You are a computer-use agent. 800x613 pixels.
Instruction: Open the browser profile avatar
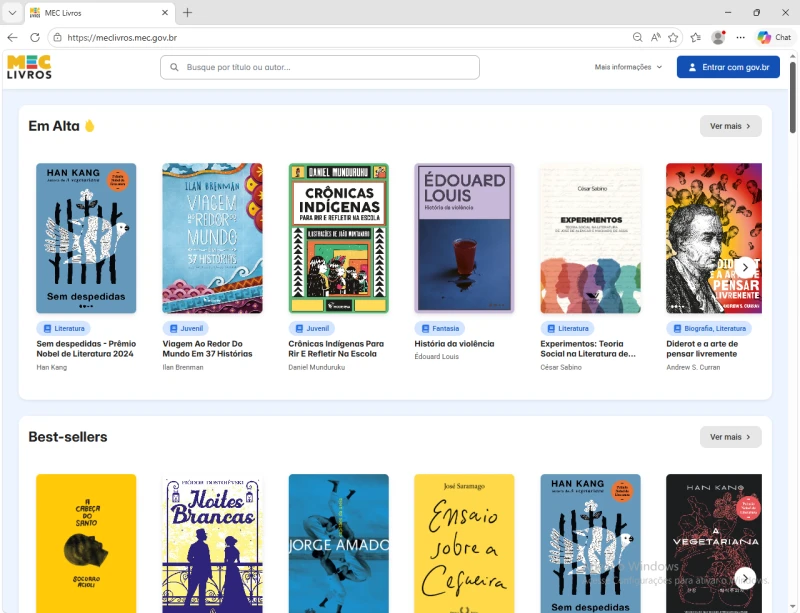[718, 37]
